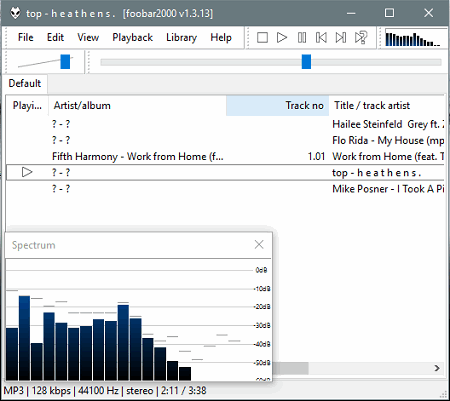450x401 pixels.
Task: Click the horizontal scrollbar thumb
Action: [291, 368]
